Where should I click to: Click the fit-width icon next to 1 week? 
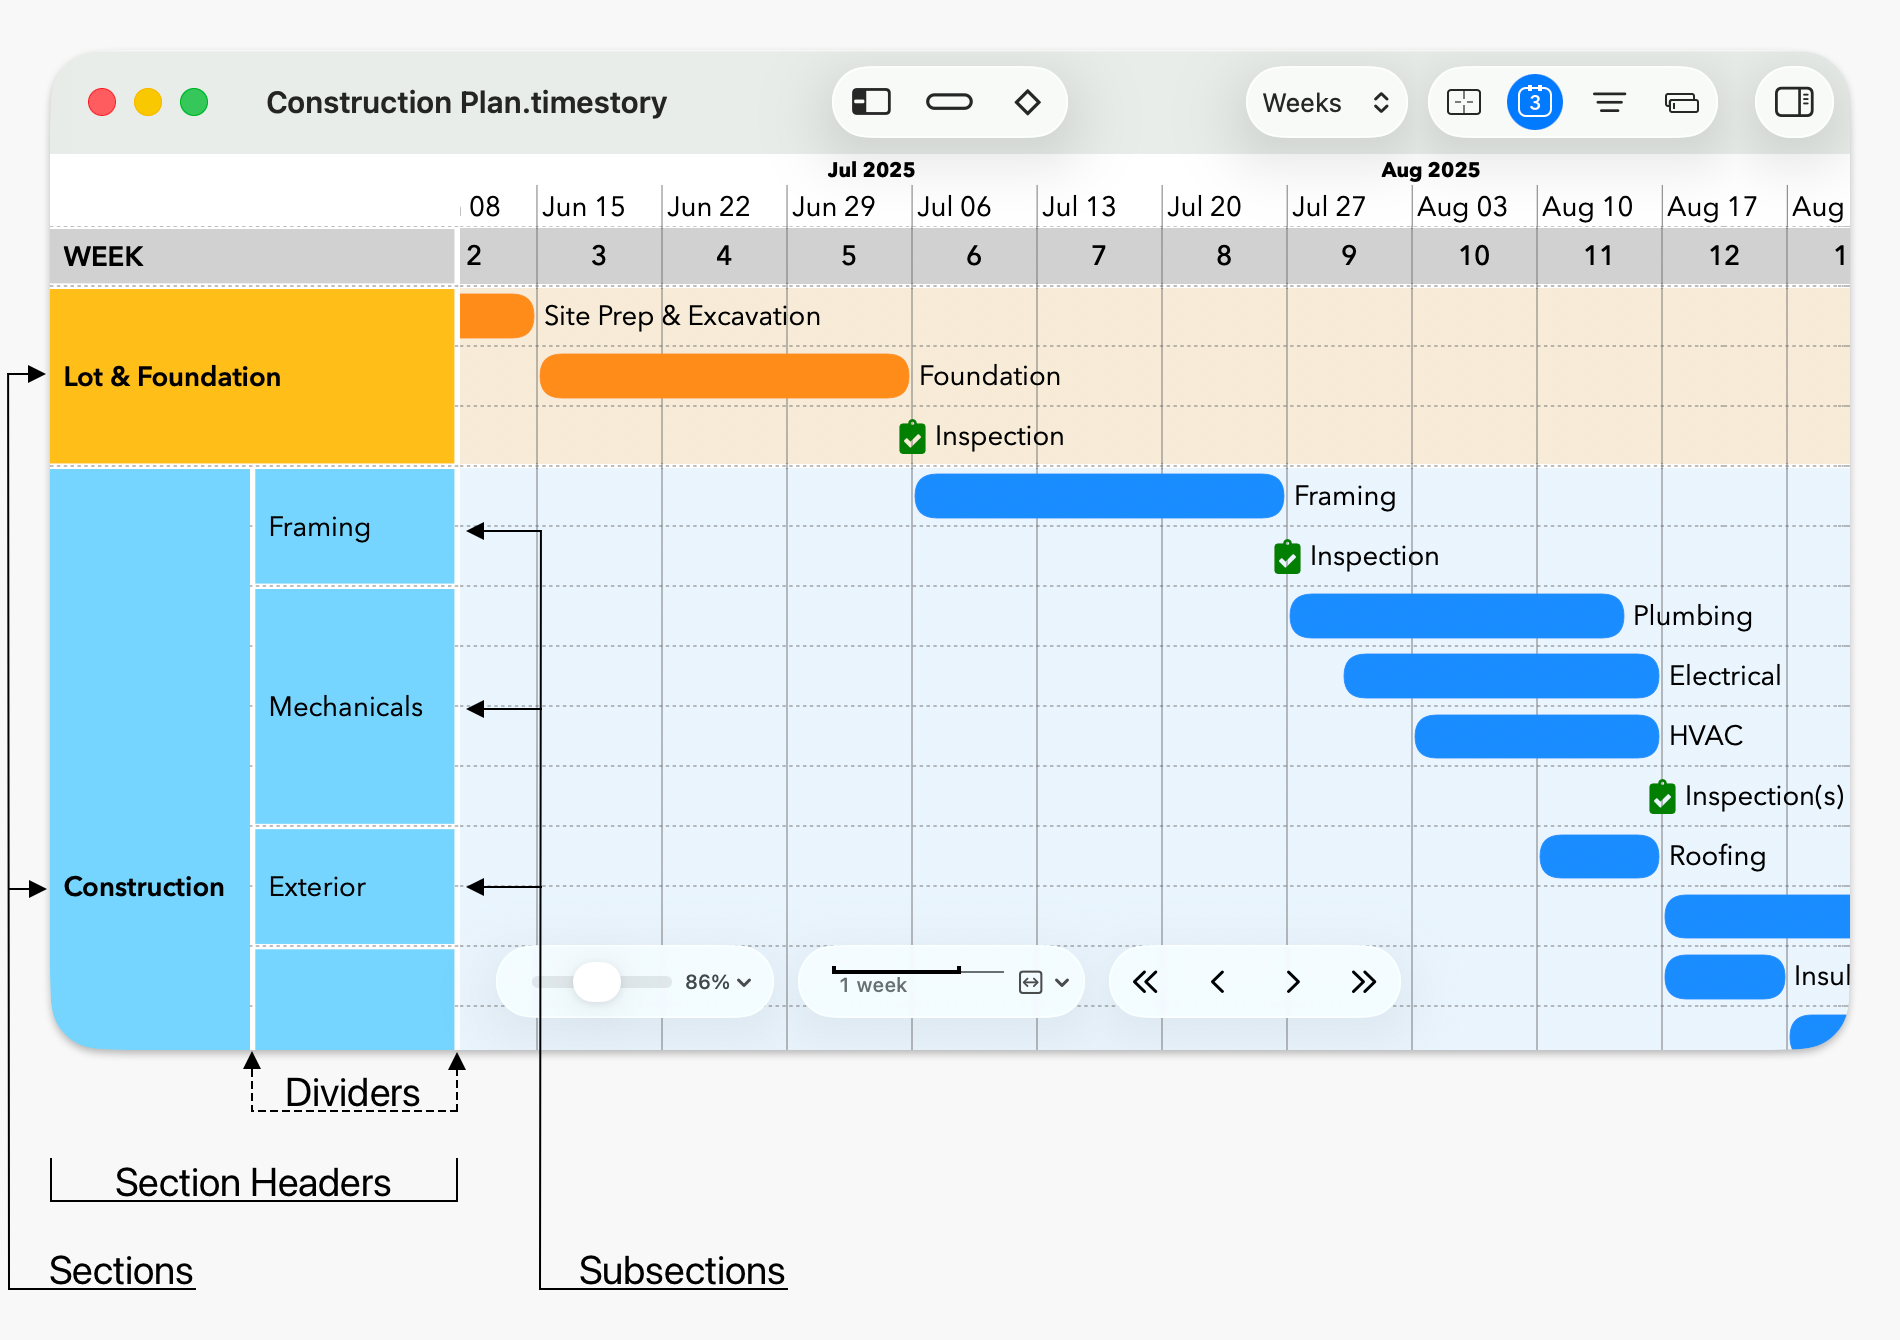point(1031,982)
